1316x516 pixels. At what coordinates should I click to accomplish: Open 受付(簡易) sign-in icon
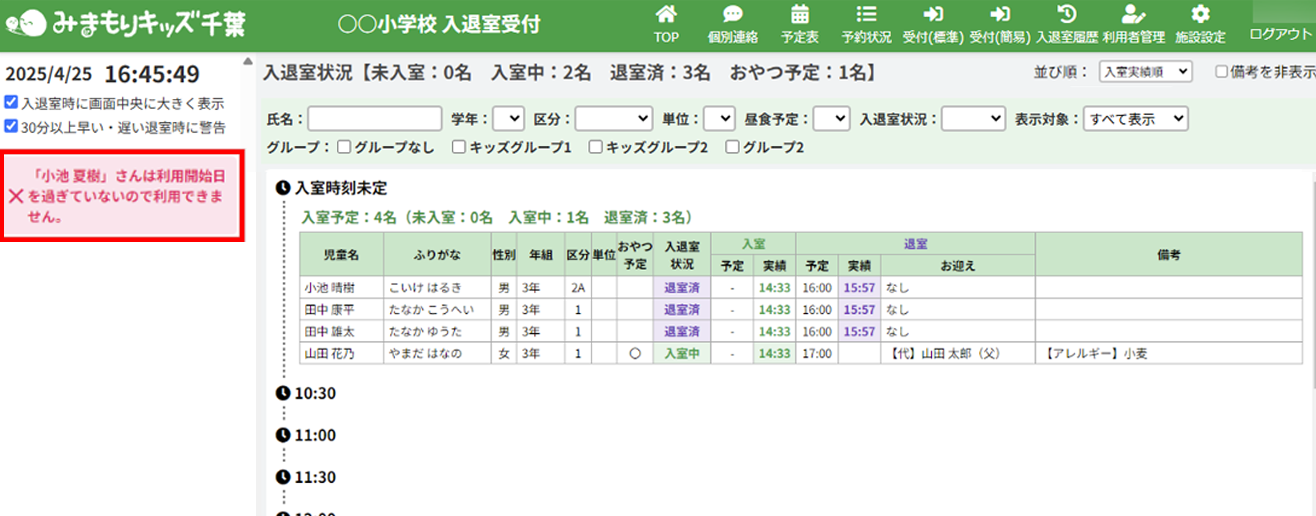999,15
